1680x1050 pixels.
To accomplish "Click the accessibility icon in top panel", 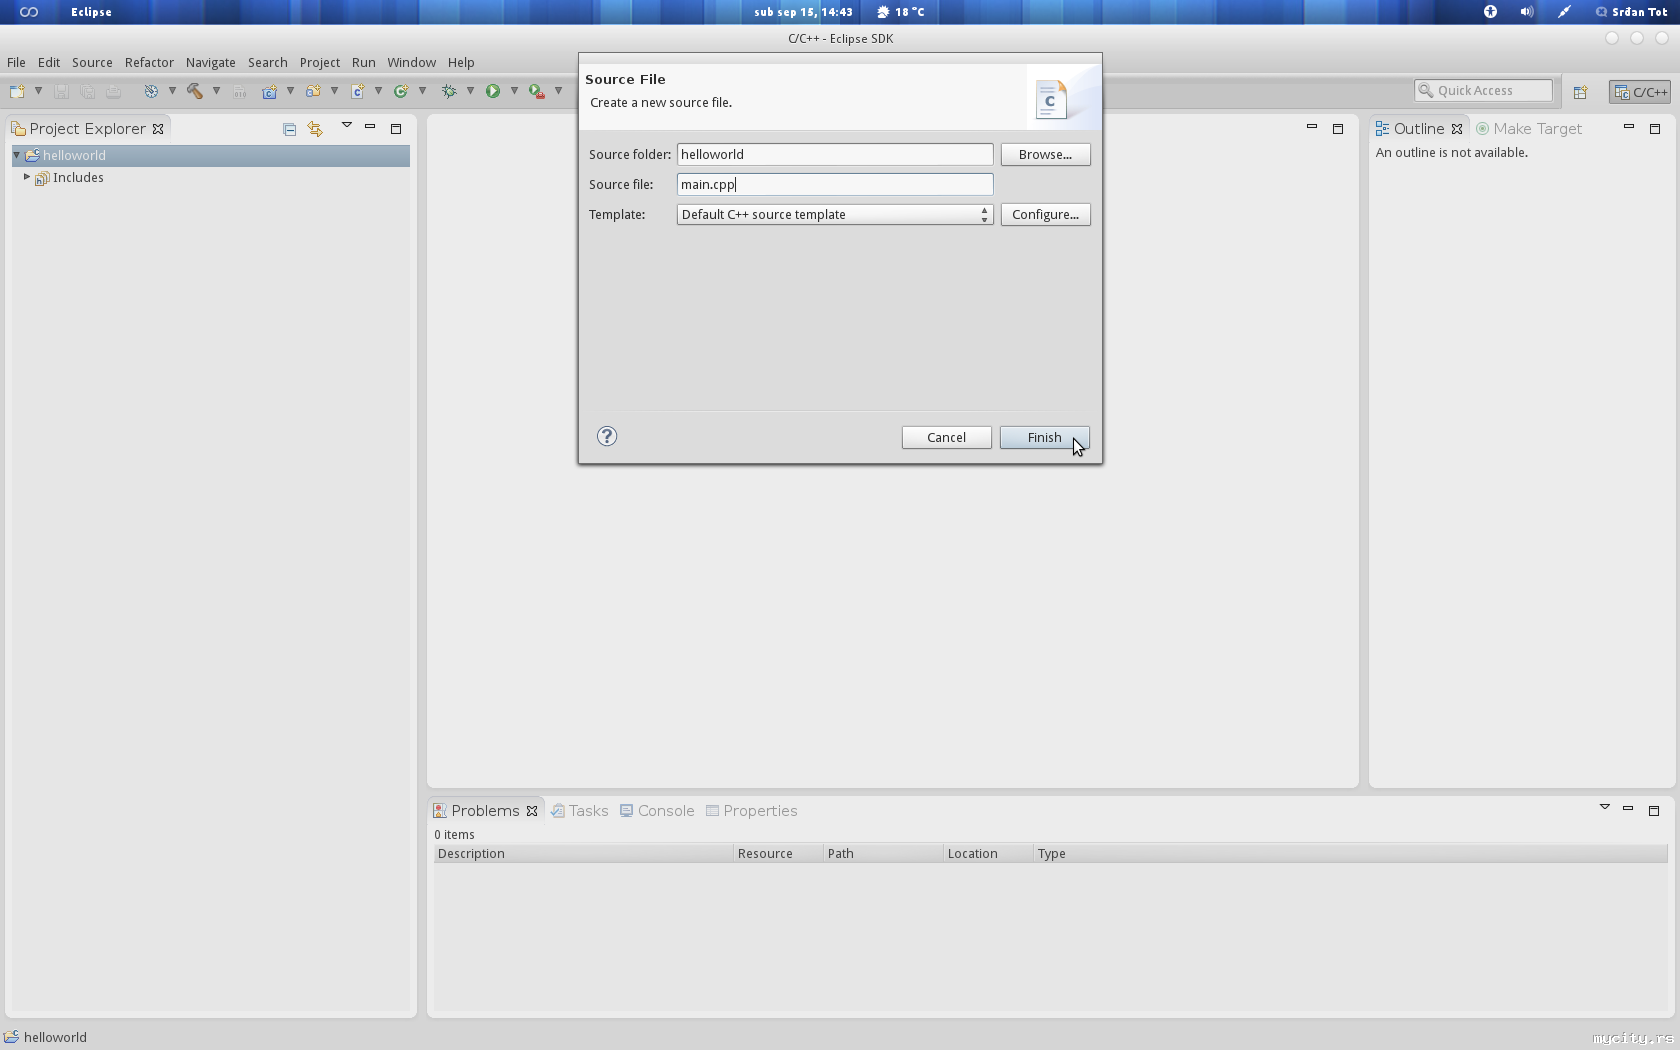I will (1490, 12).
